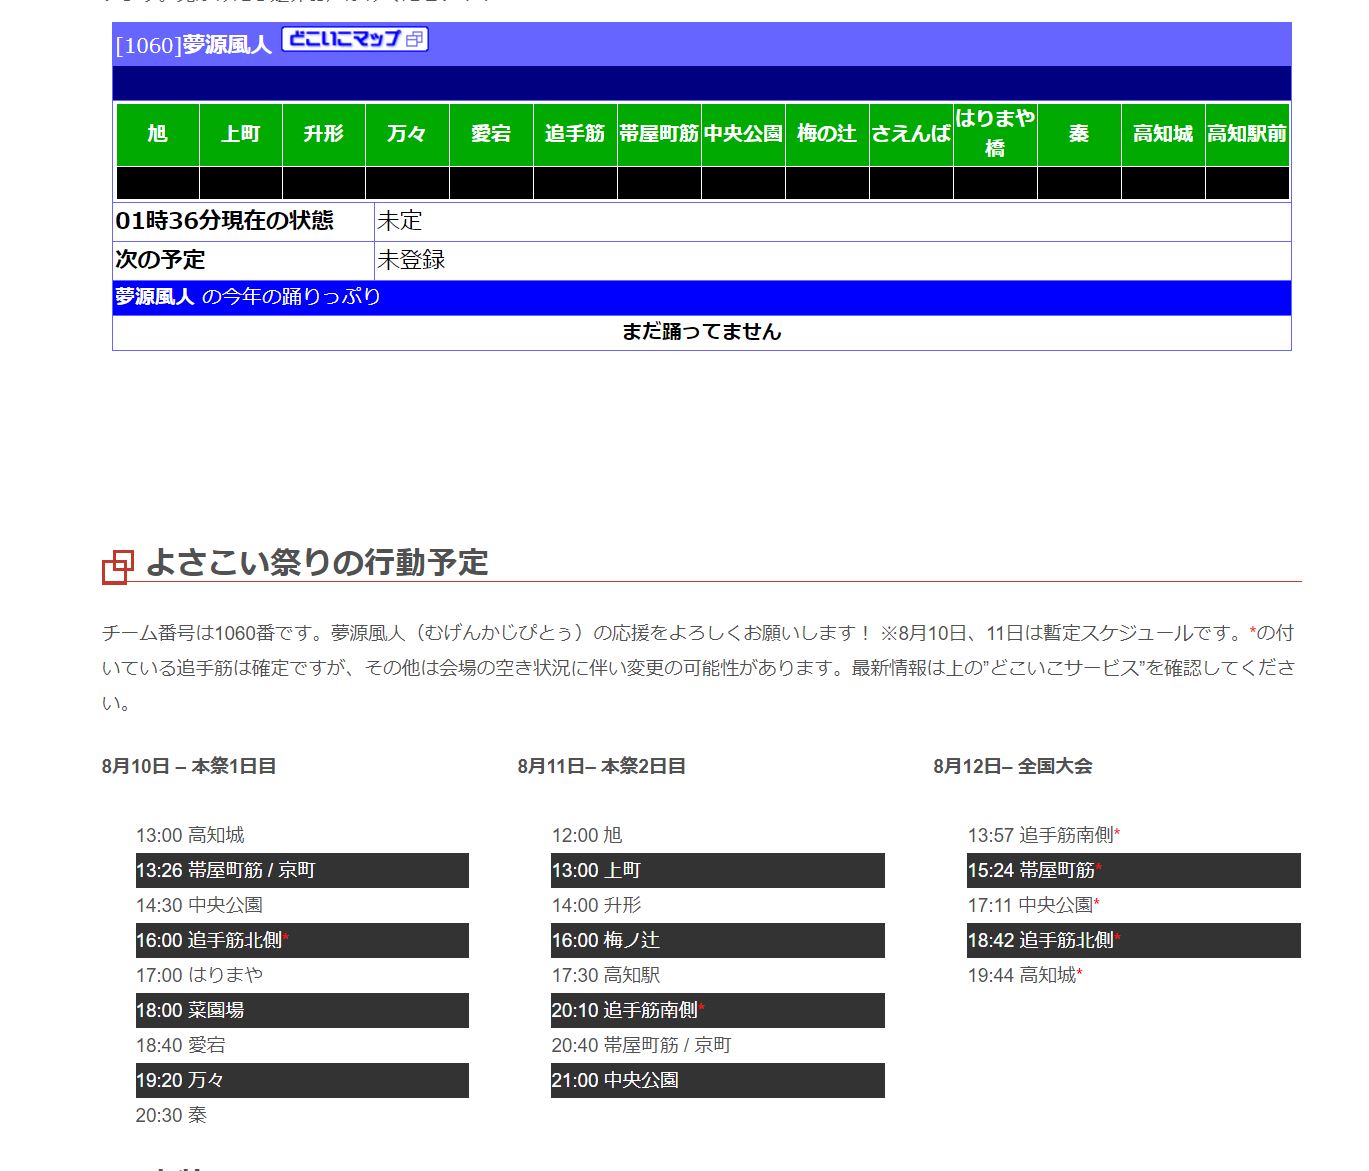The height and width of the screenshot is (1171, 1369).
Task: Click the 19:20 万々 schedule row
Action: (302, 1080)
